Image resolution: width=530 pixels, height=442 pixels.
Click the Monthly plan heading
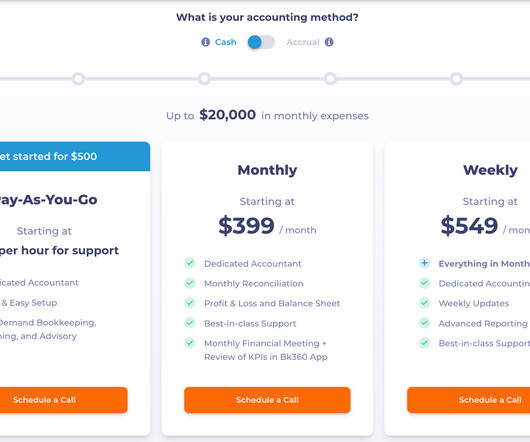[x=267, y=170]
